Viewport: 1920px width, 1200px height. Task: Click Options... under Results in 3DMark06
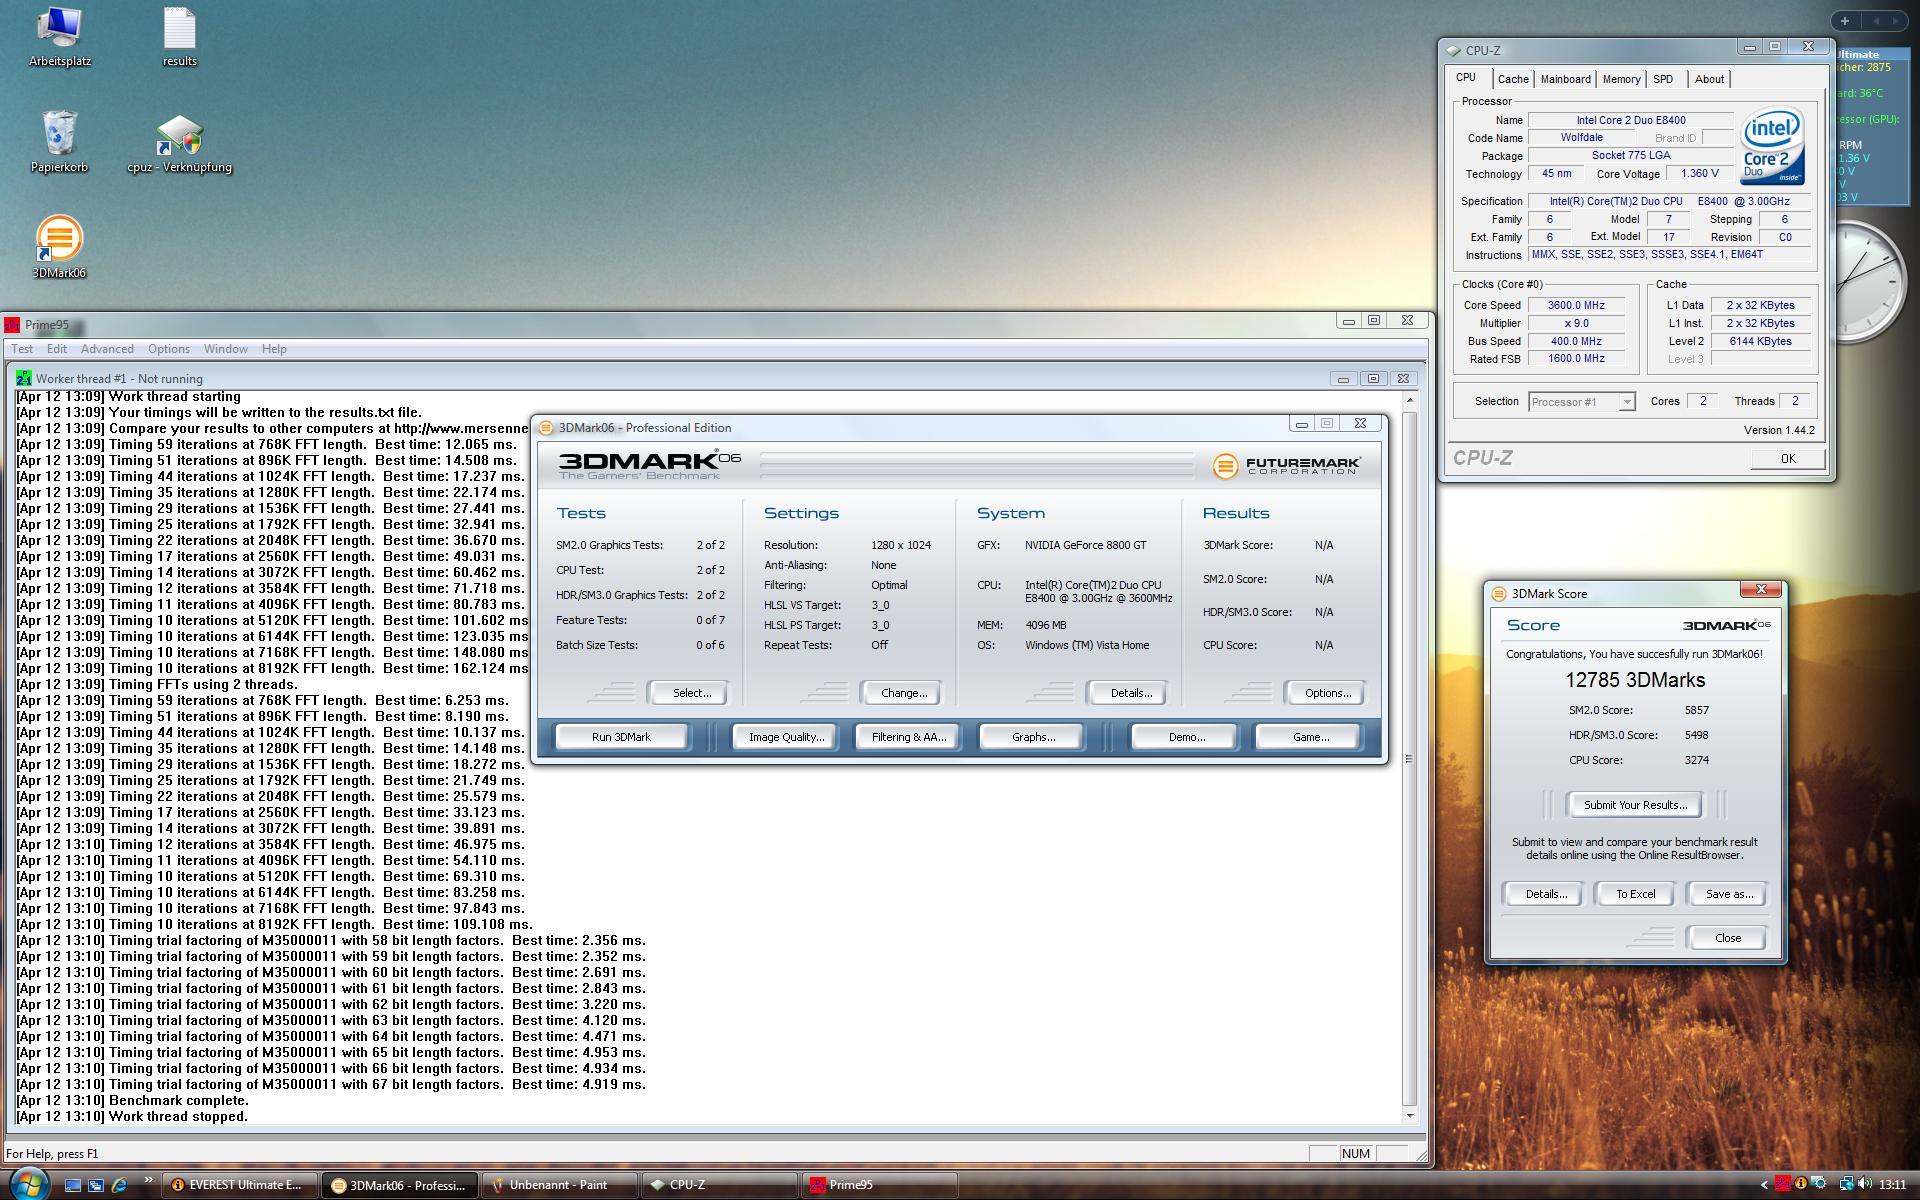pyautogui.click(x=1327, y=693)
